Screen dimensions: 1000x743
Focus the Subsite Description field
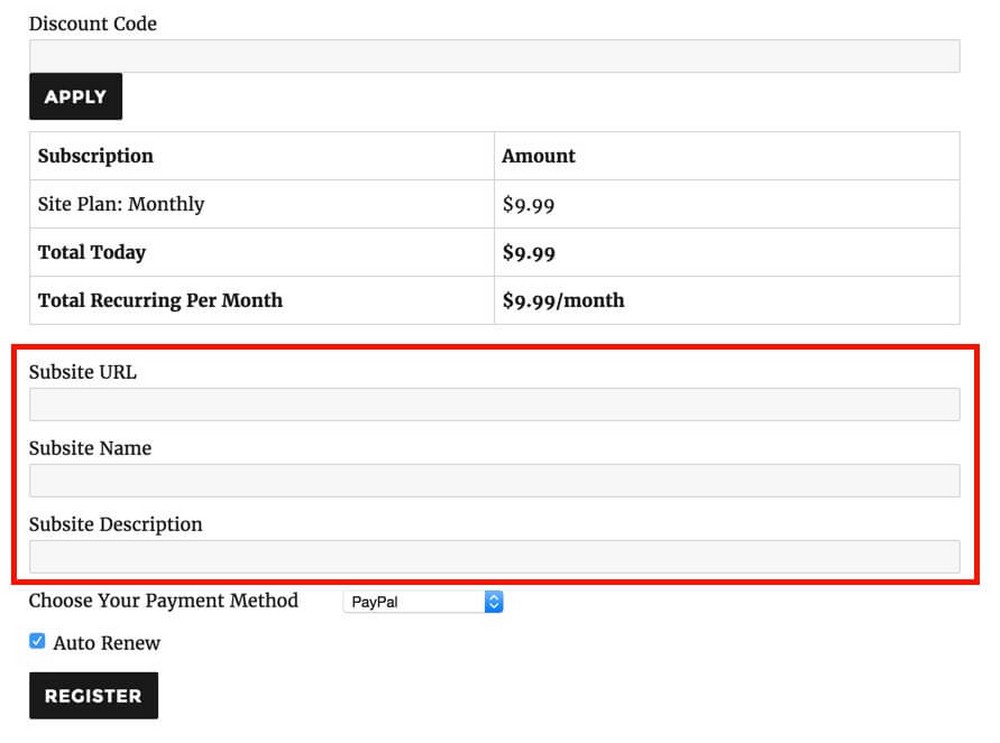[494, 556]
